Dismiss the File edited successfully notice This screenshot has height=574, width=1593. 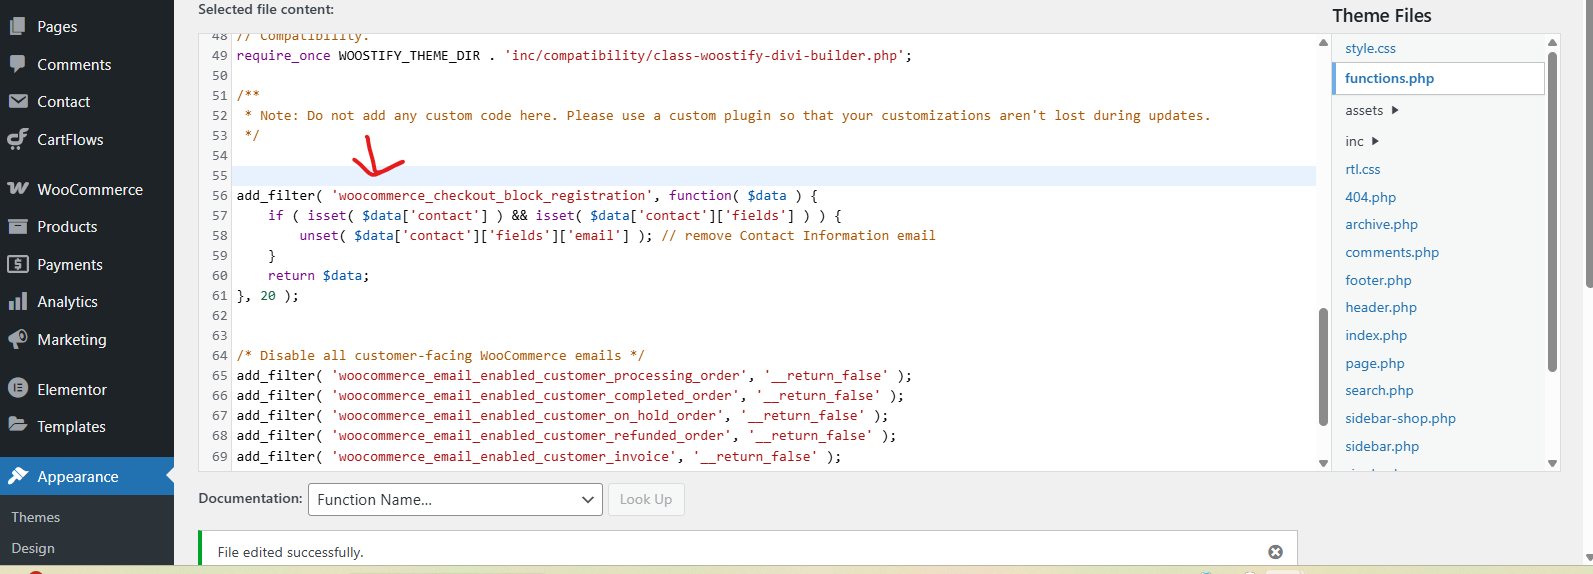[x=1275, y=552]
